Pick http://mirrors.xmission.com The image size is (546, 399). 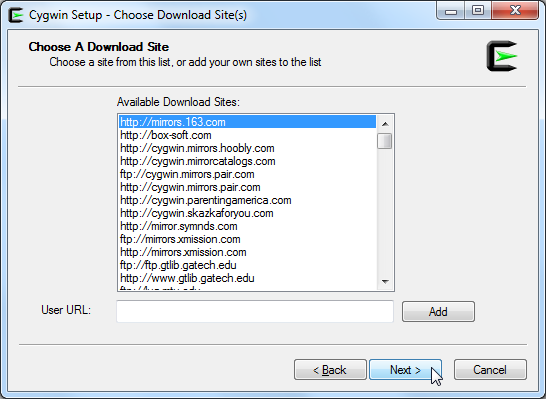click(248, 252)
